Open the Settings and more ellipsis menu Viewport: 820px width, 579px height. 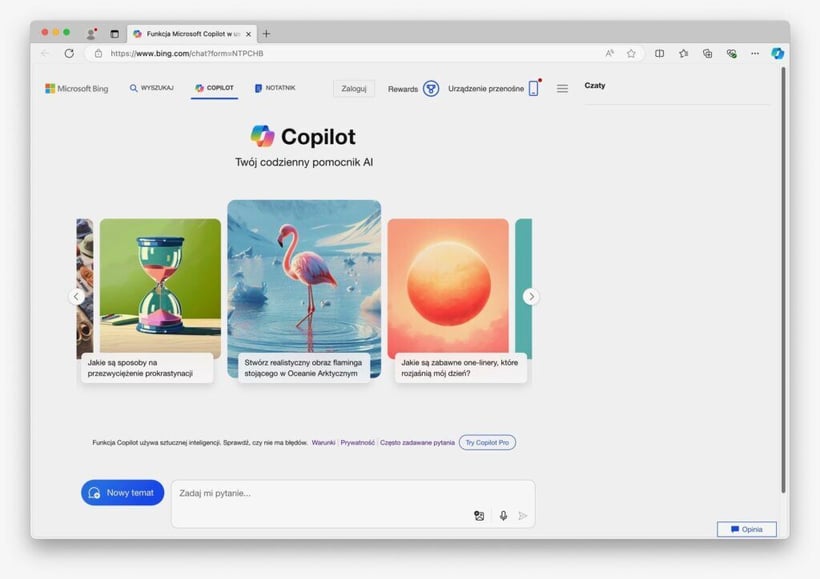point(755,53)
